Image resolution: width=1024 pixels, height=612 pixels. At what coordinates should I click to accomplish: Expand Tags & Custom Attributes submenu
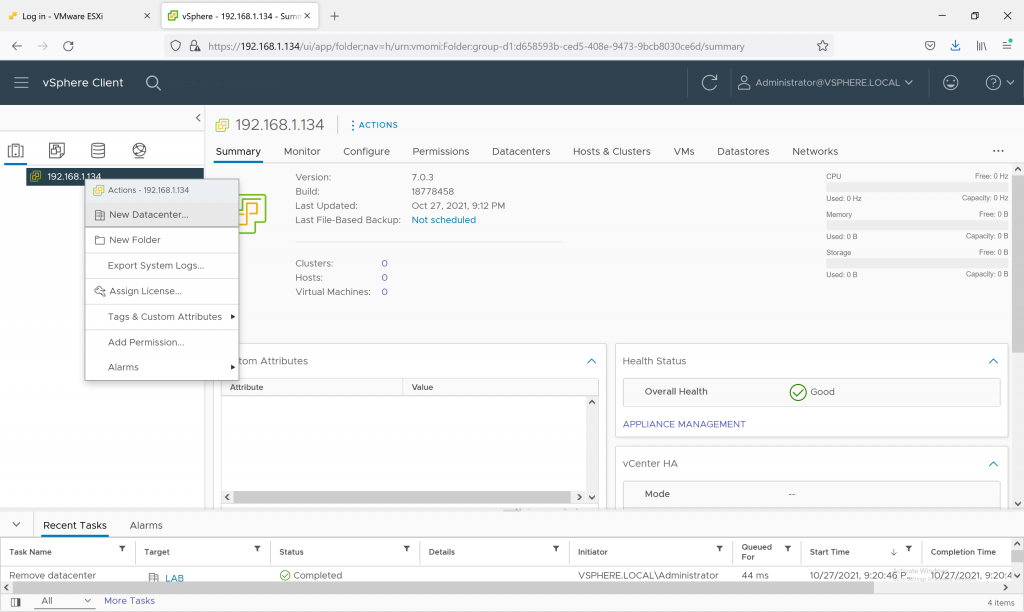162,317
